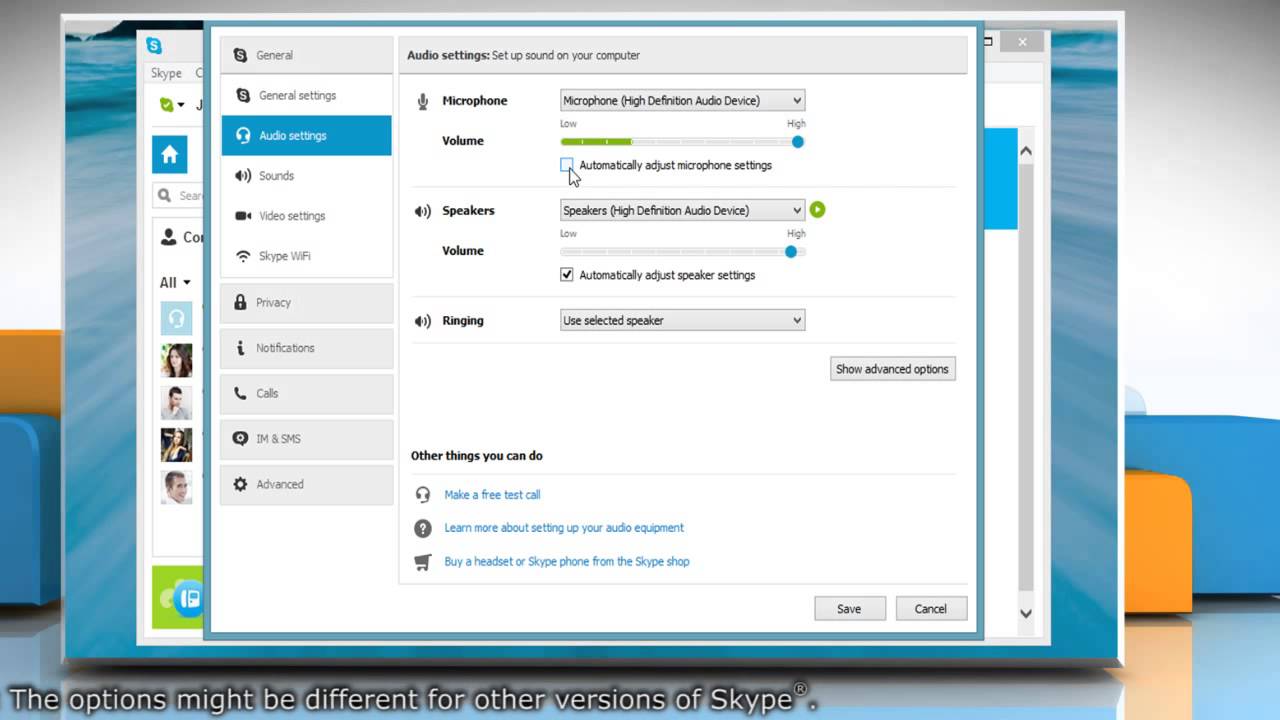
Task: Expand the Privacy section
Action: pos(306,302)
